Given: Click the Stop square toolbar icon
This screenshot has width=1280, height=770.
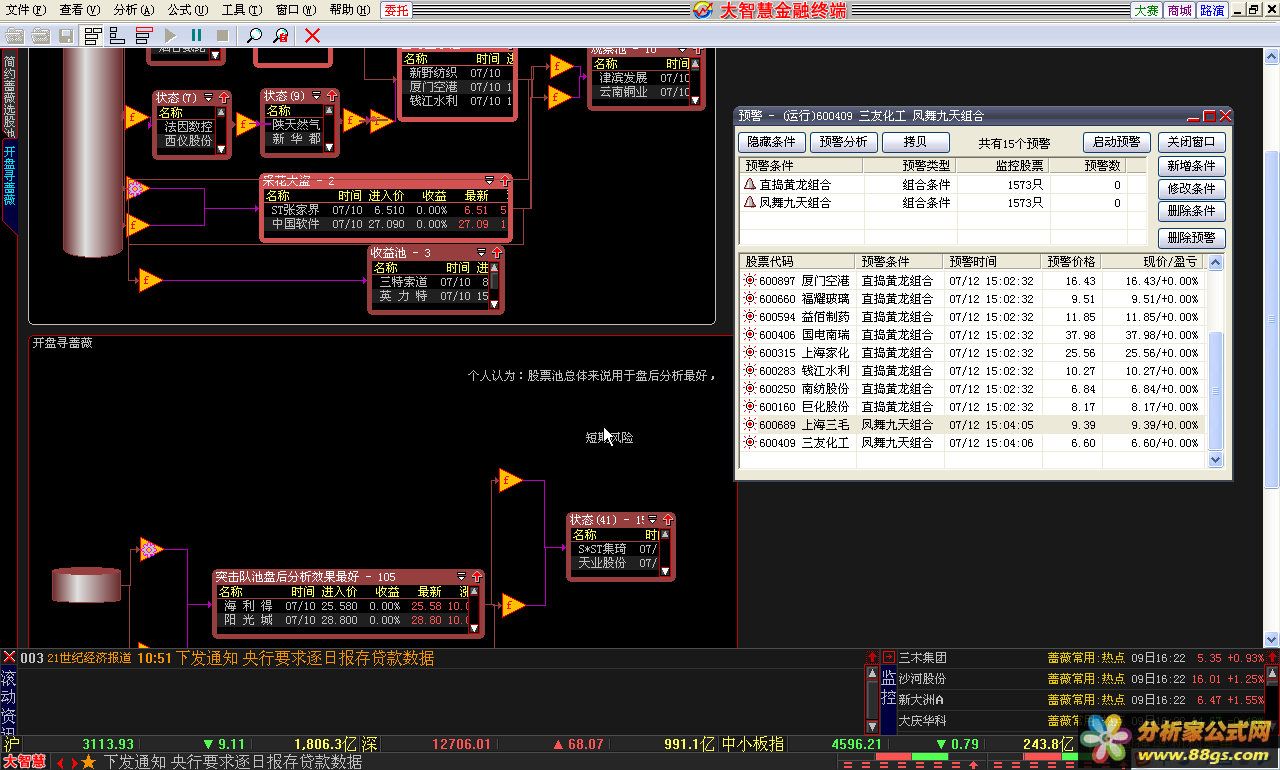Looking at the screenshot, I should point(222,36).
